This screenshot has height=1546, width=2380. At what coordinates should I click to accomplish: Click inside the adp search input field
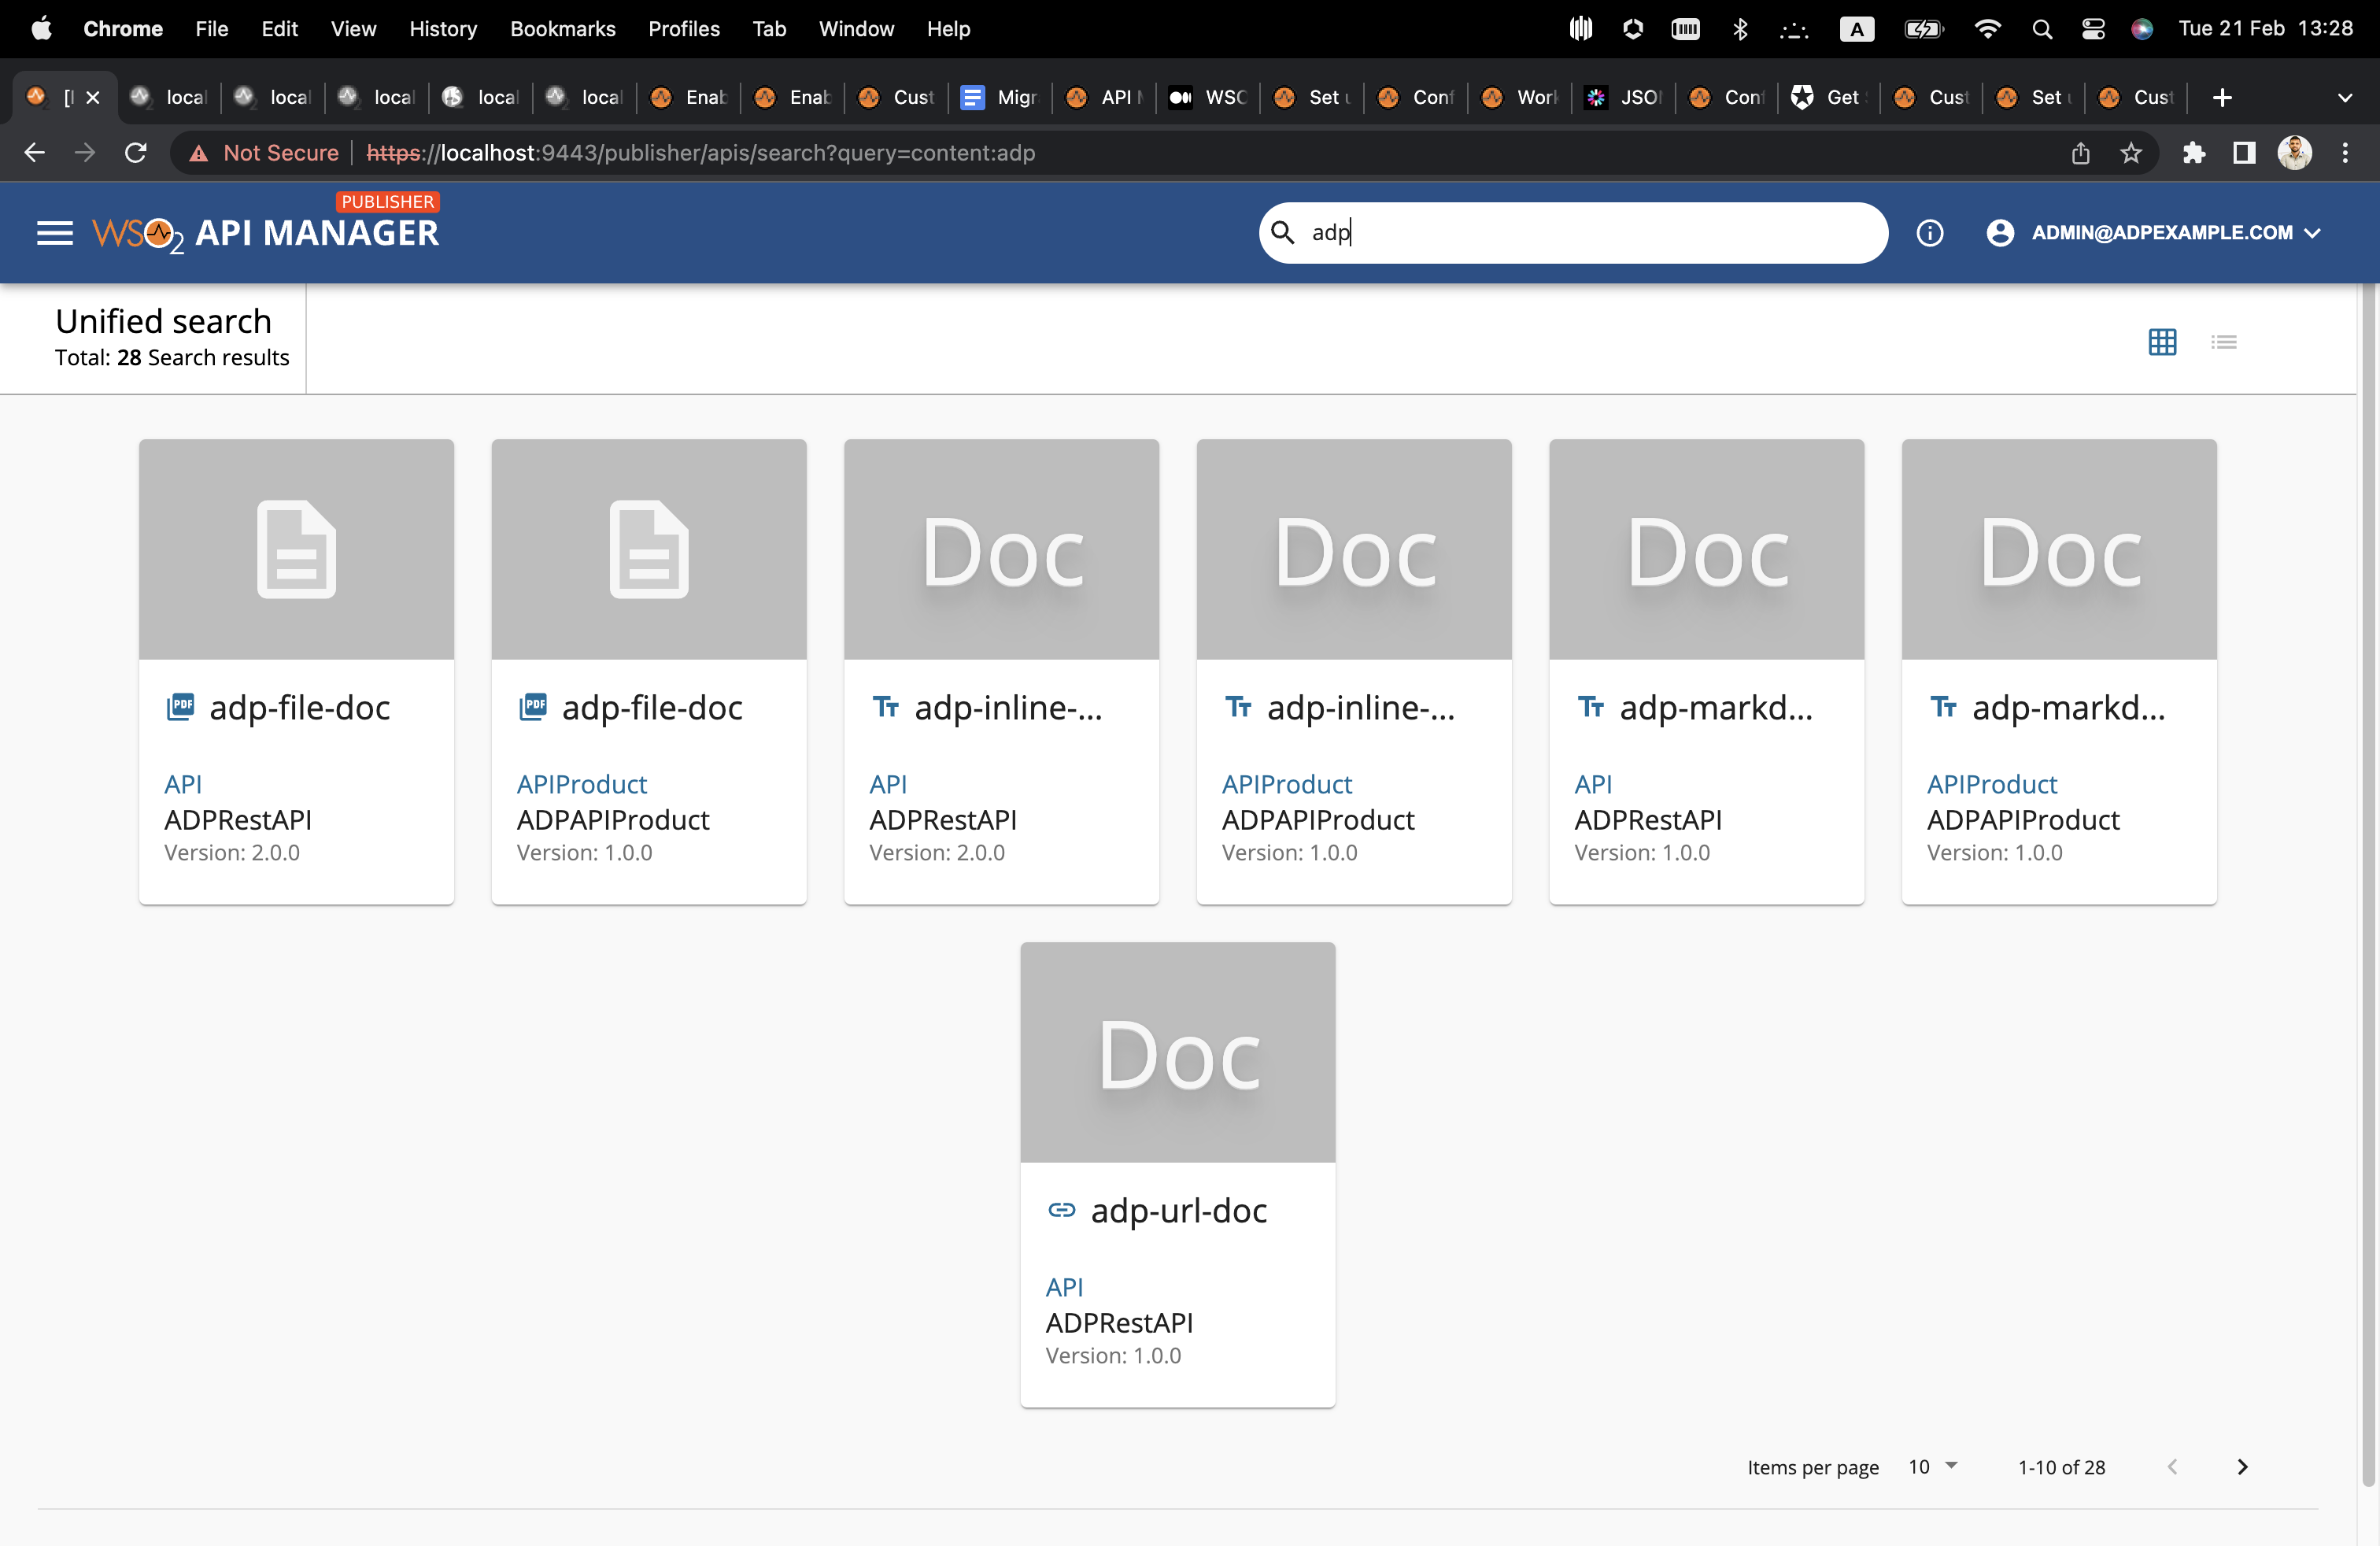pos(1570,232)
